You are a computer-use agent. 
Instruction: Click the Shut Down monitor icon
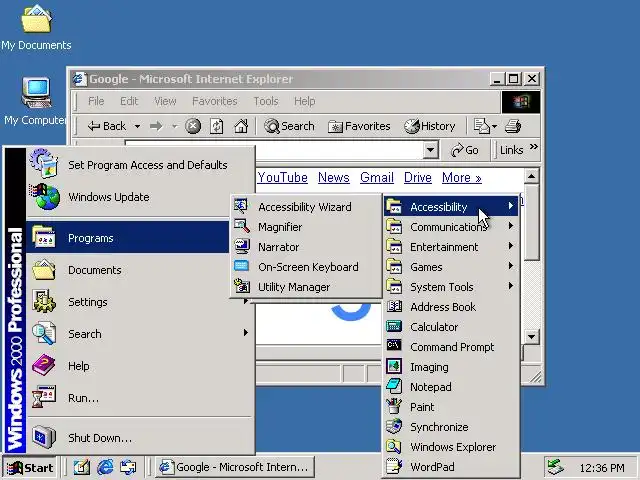[x=44, y=437]
